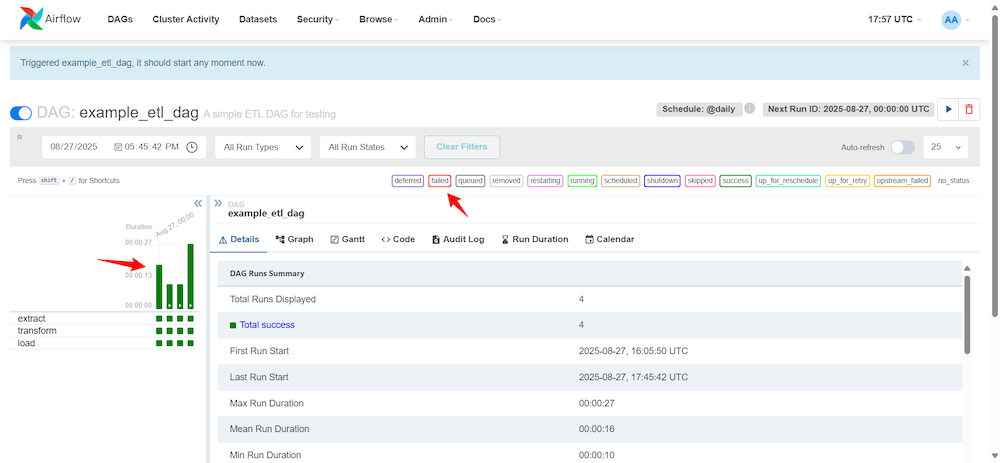Screen dimensions: 1000x463
Task: Expand the Admin menu
Action: pos(436,19)
